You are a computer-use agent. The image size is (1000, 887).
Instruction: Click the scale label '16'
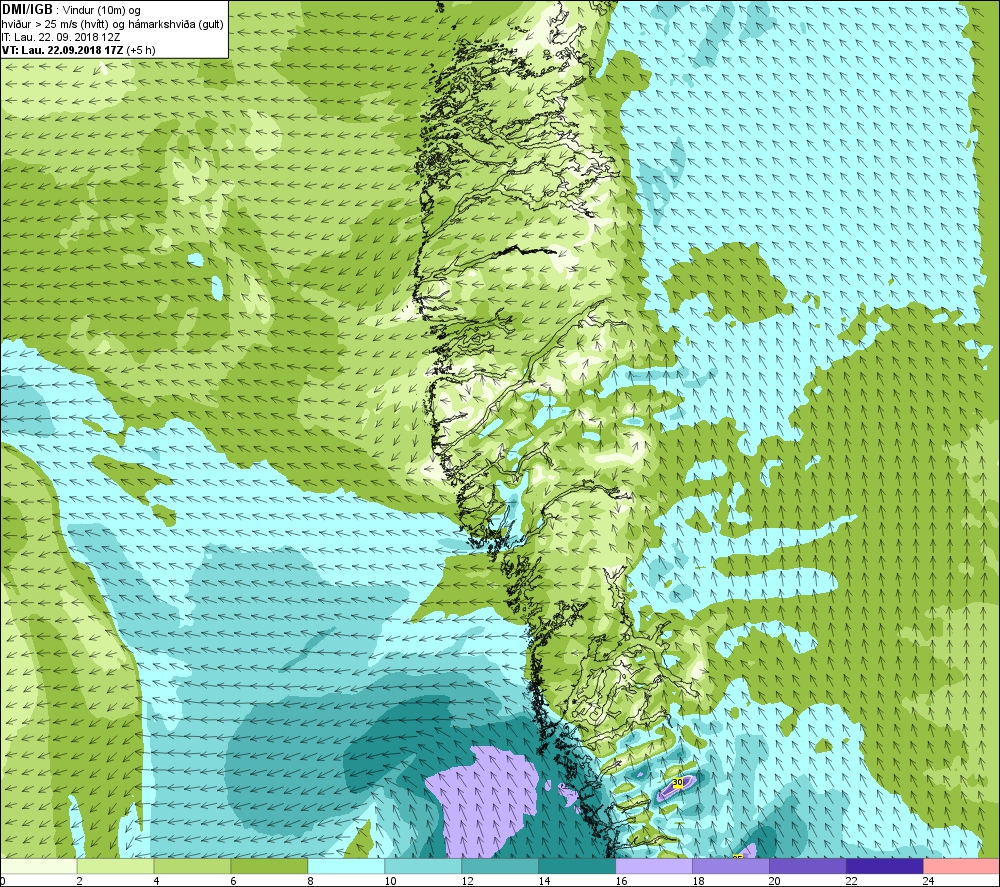[621, 881]
